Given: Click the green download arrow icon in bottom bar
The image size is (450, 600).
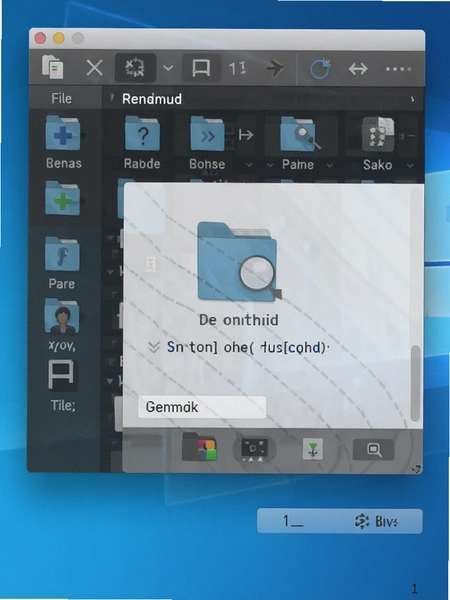Looking at the screenshot, I should tap(313, 449).
